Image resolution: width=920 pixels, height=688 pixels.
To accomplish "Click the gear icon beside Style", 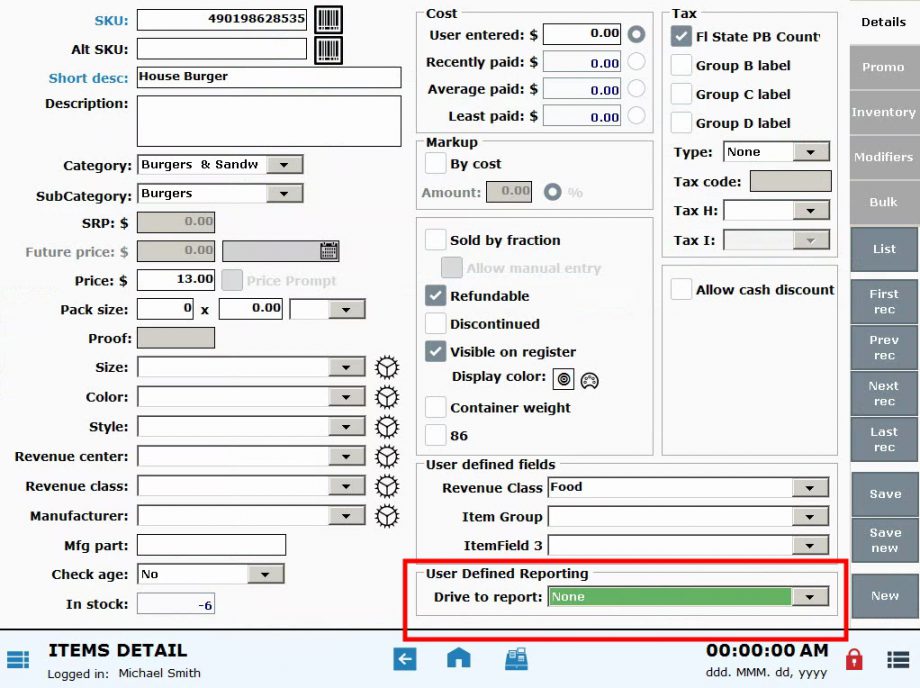I will [x=387, y=427].
